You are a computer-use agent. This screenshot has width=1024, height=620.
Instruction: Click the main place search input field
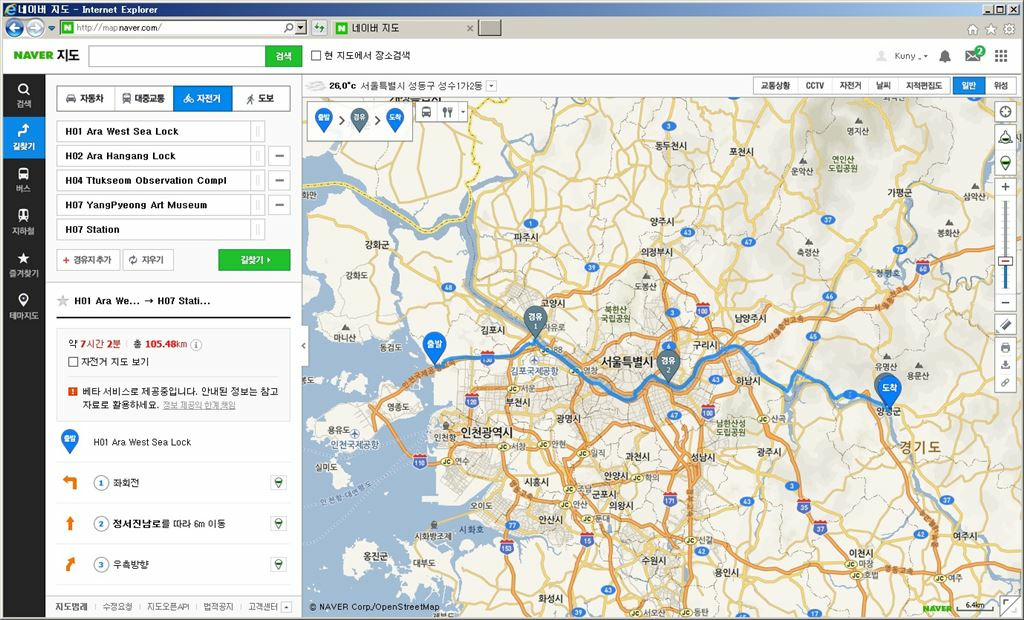[177, 56]
